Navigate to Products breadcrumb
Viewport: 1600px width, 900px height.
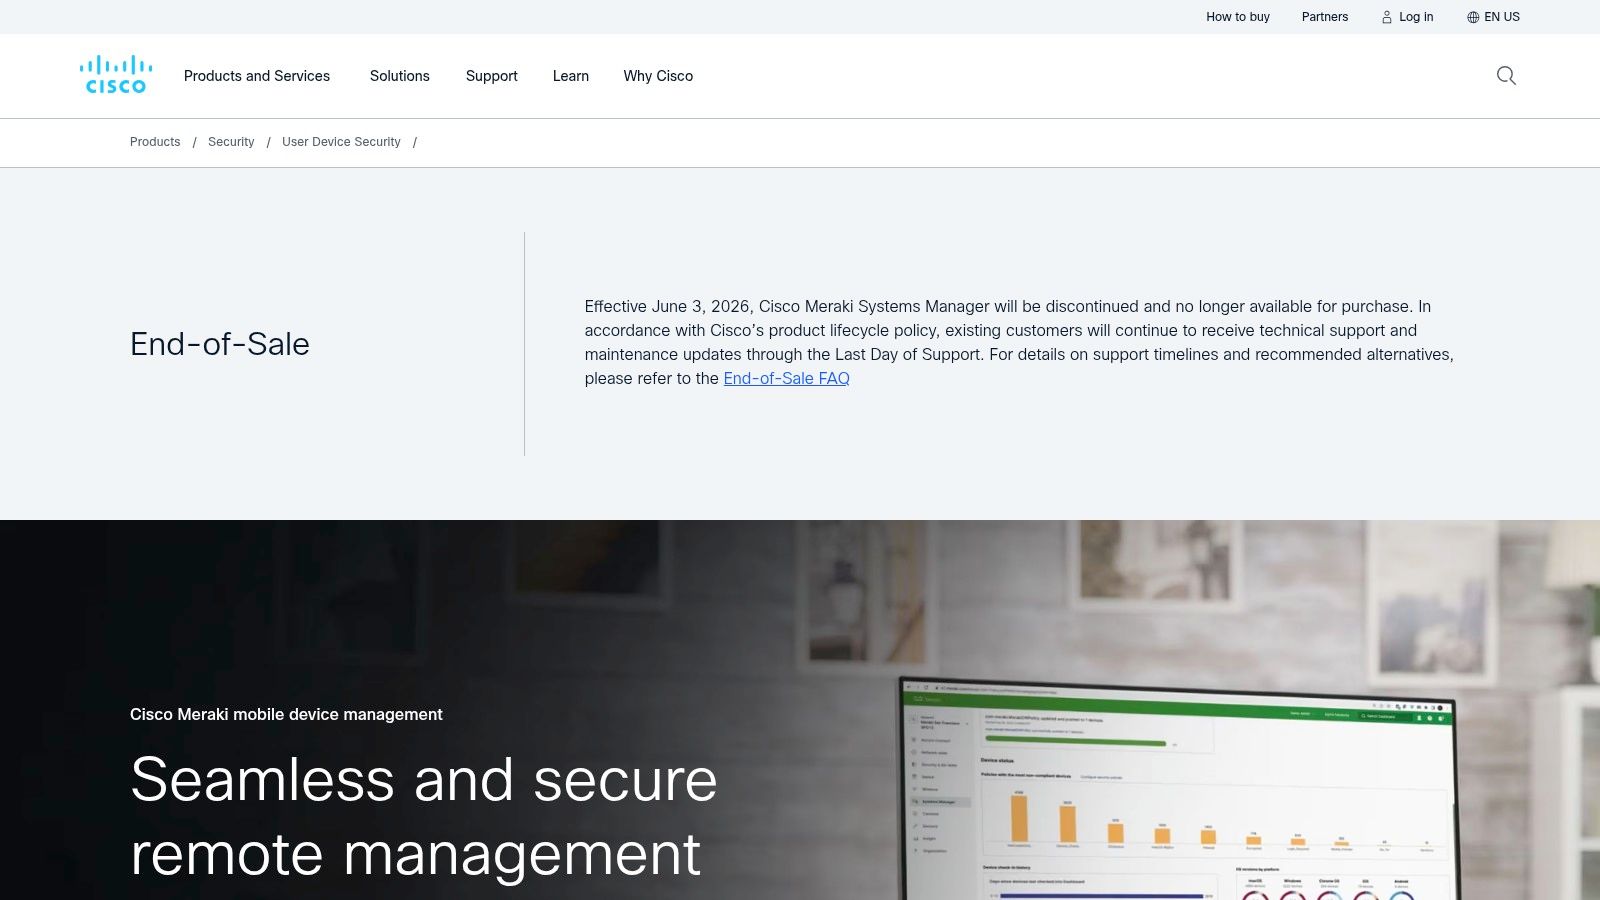pos(155,142)
